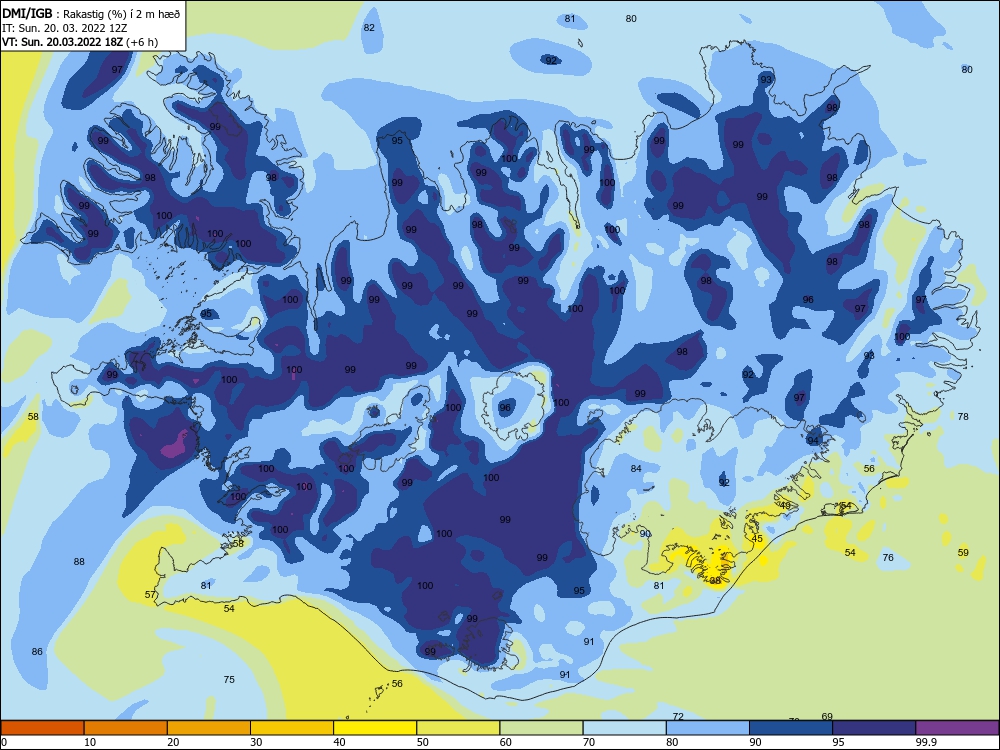Image resolution: width=1000 pixels, height=750 pixels.
Task: Click the legend tick label '70'
Action: (x=589, y=742)
